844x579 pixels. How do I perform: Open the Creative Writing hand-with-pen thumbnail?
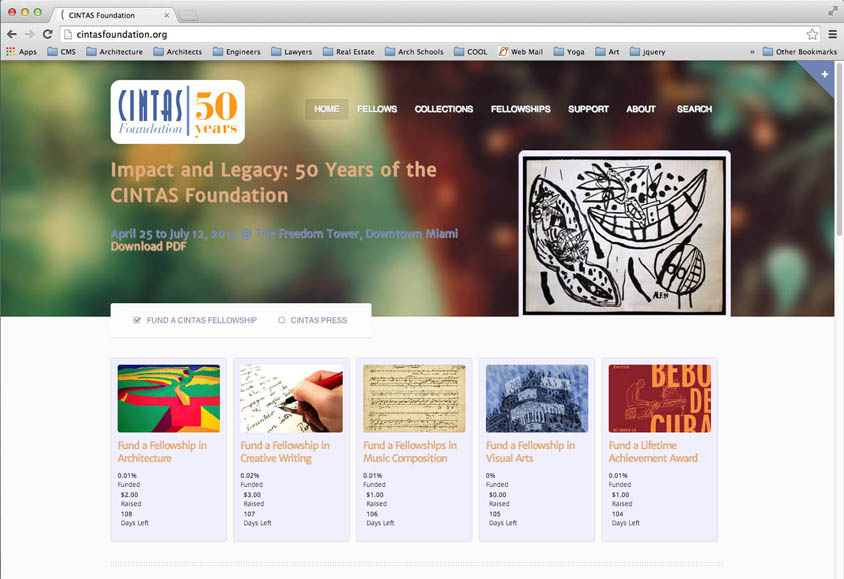[x=291, y=398]
